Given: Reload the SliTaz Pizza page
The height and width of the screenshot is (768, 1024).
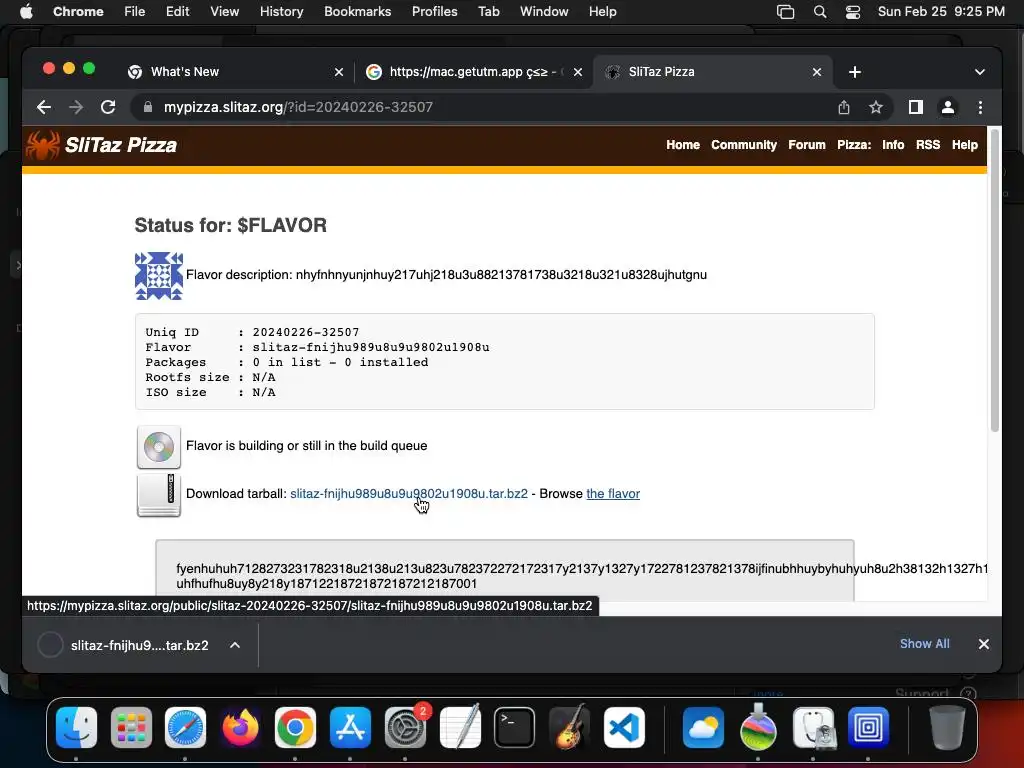Looking at the screenshot, I should click(108, 107).
